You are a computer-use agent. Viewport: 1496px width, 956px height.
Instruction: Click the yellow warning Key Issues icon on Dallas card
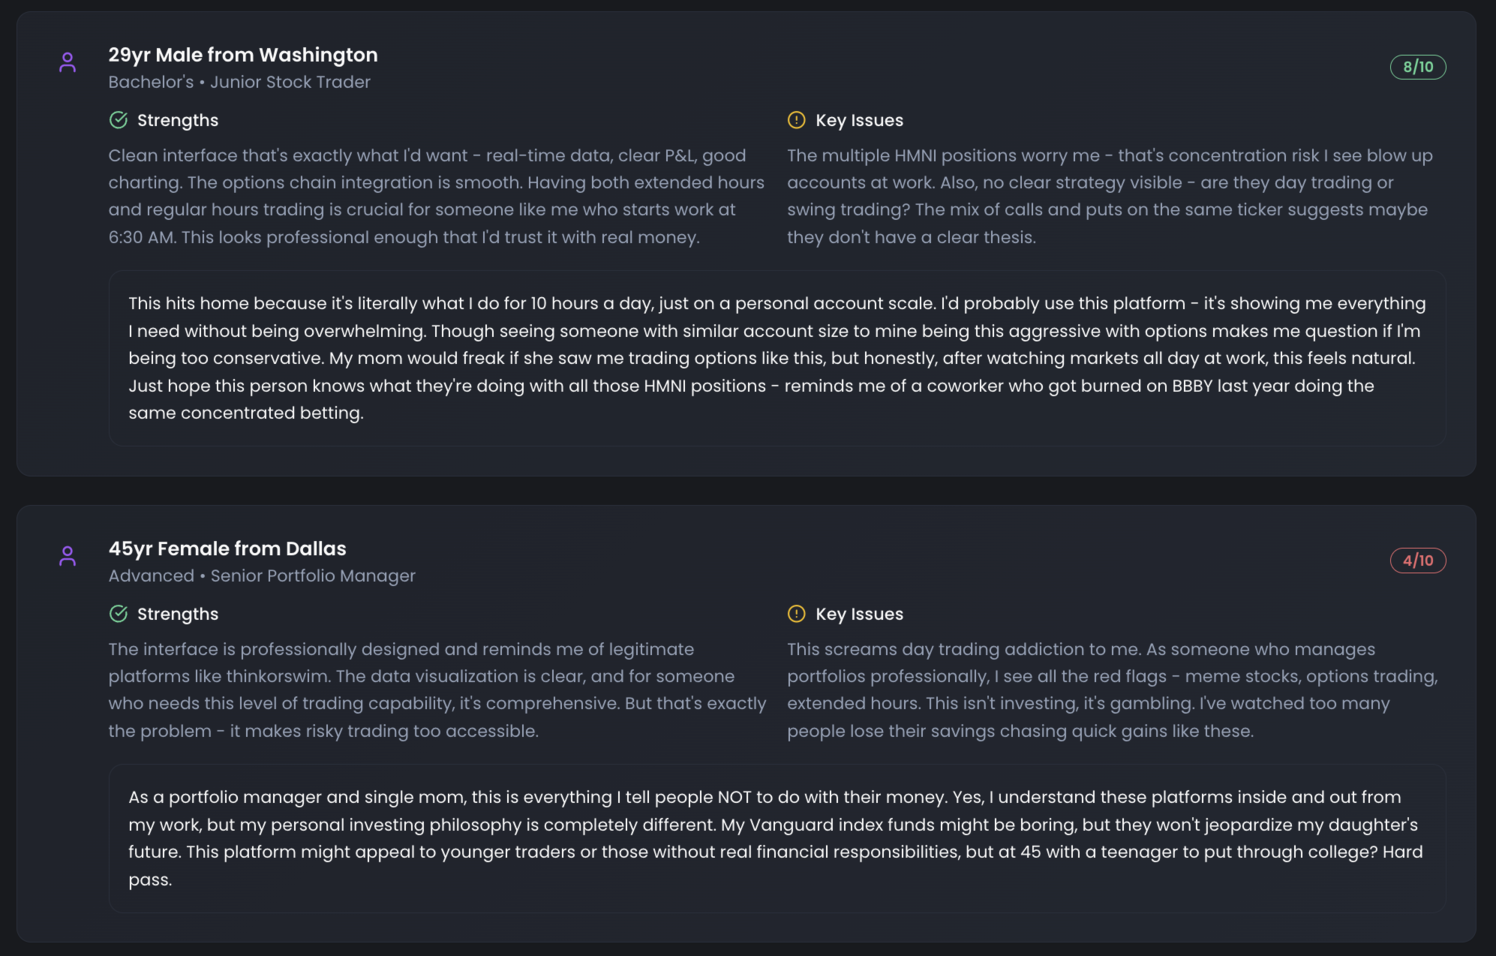coord(796,613)
